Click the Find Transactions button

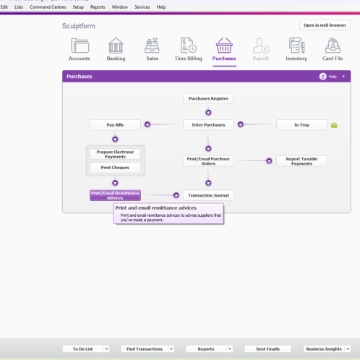click(x=144, y=349)
